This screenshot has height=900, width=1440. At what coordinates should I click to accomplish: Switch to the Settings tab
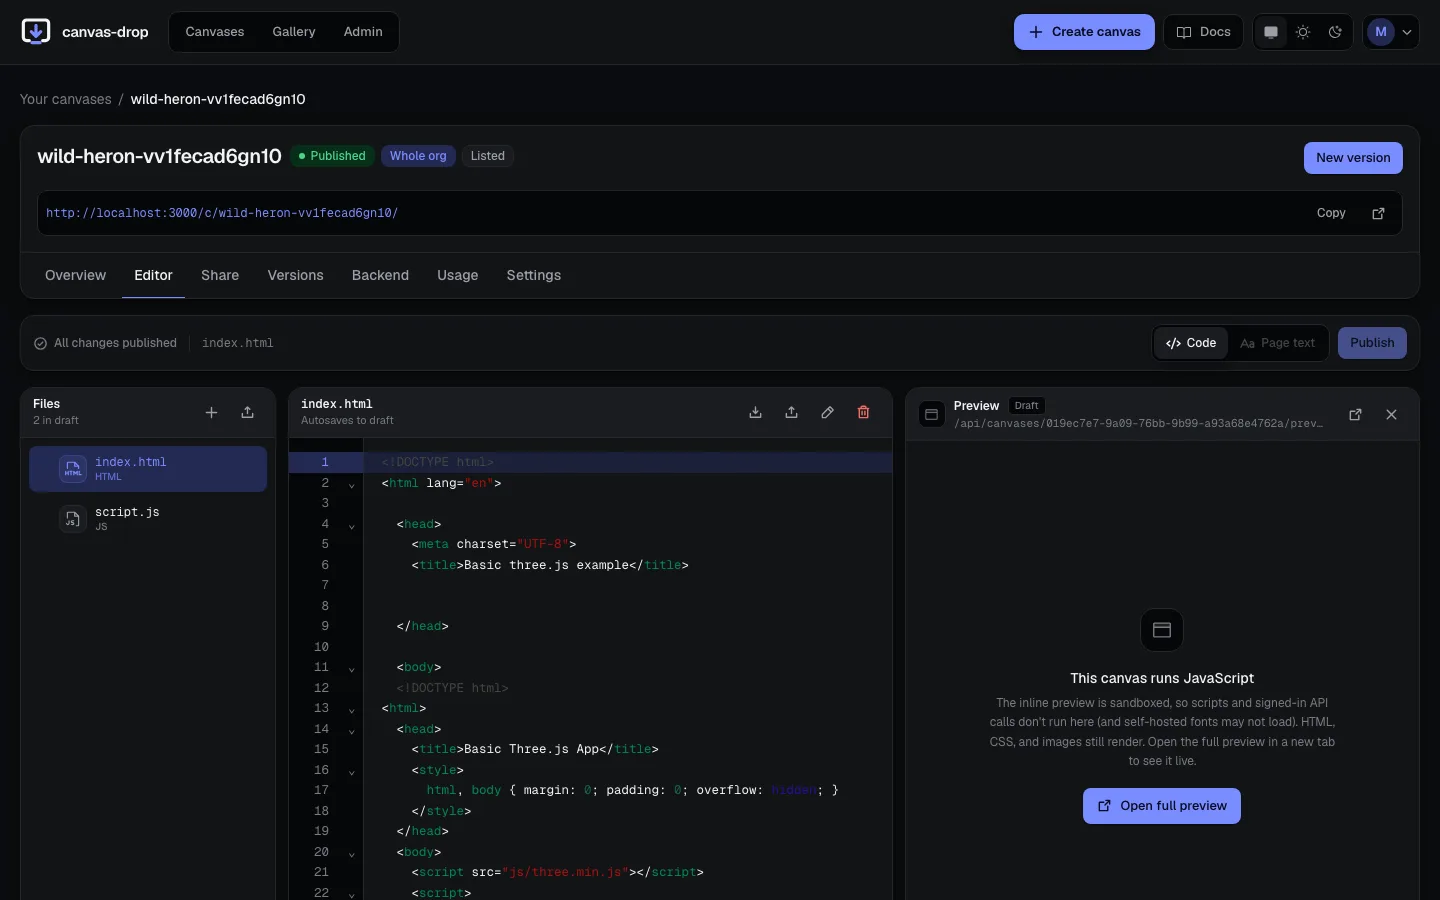[534, 275]
